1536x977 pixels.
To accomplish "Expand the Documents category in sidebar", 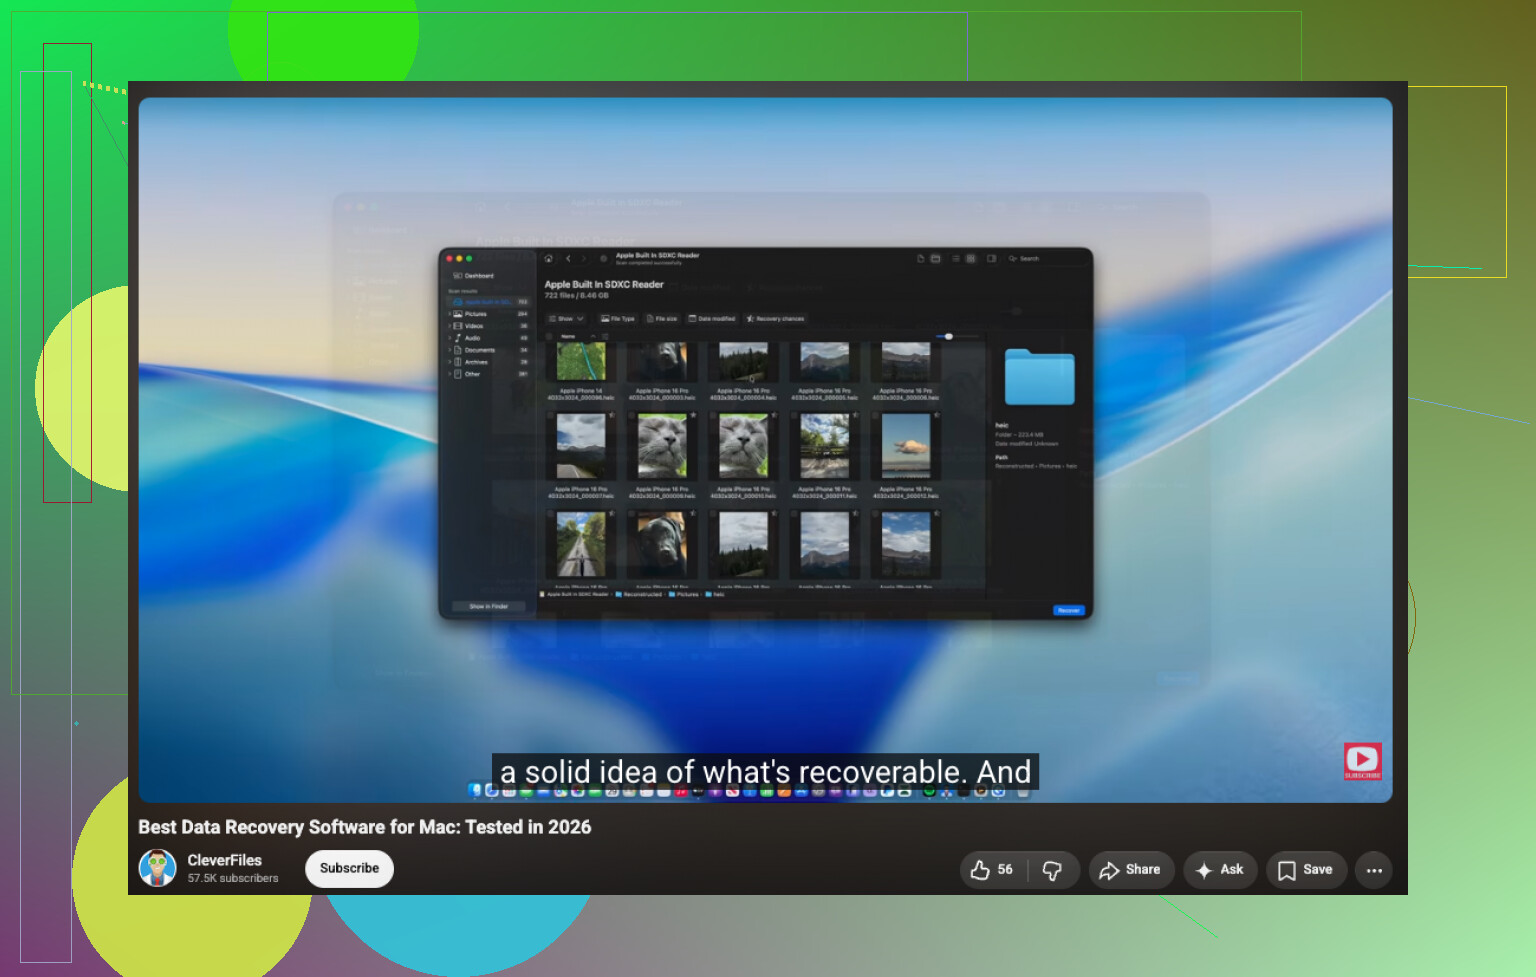I will tap(449, 350).
